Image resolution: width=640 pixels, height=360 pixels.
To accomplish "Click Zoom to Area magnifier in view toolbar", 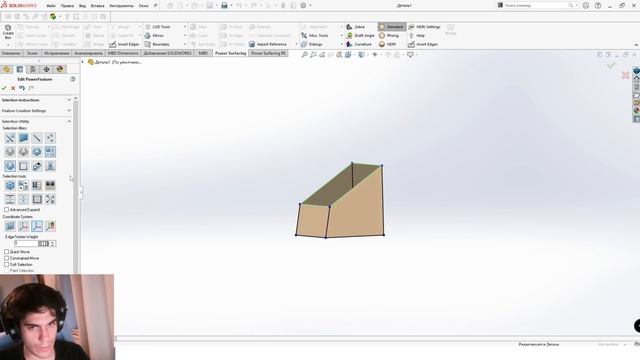I will [x=313, y=54].
